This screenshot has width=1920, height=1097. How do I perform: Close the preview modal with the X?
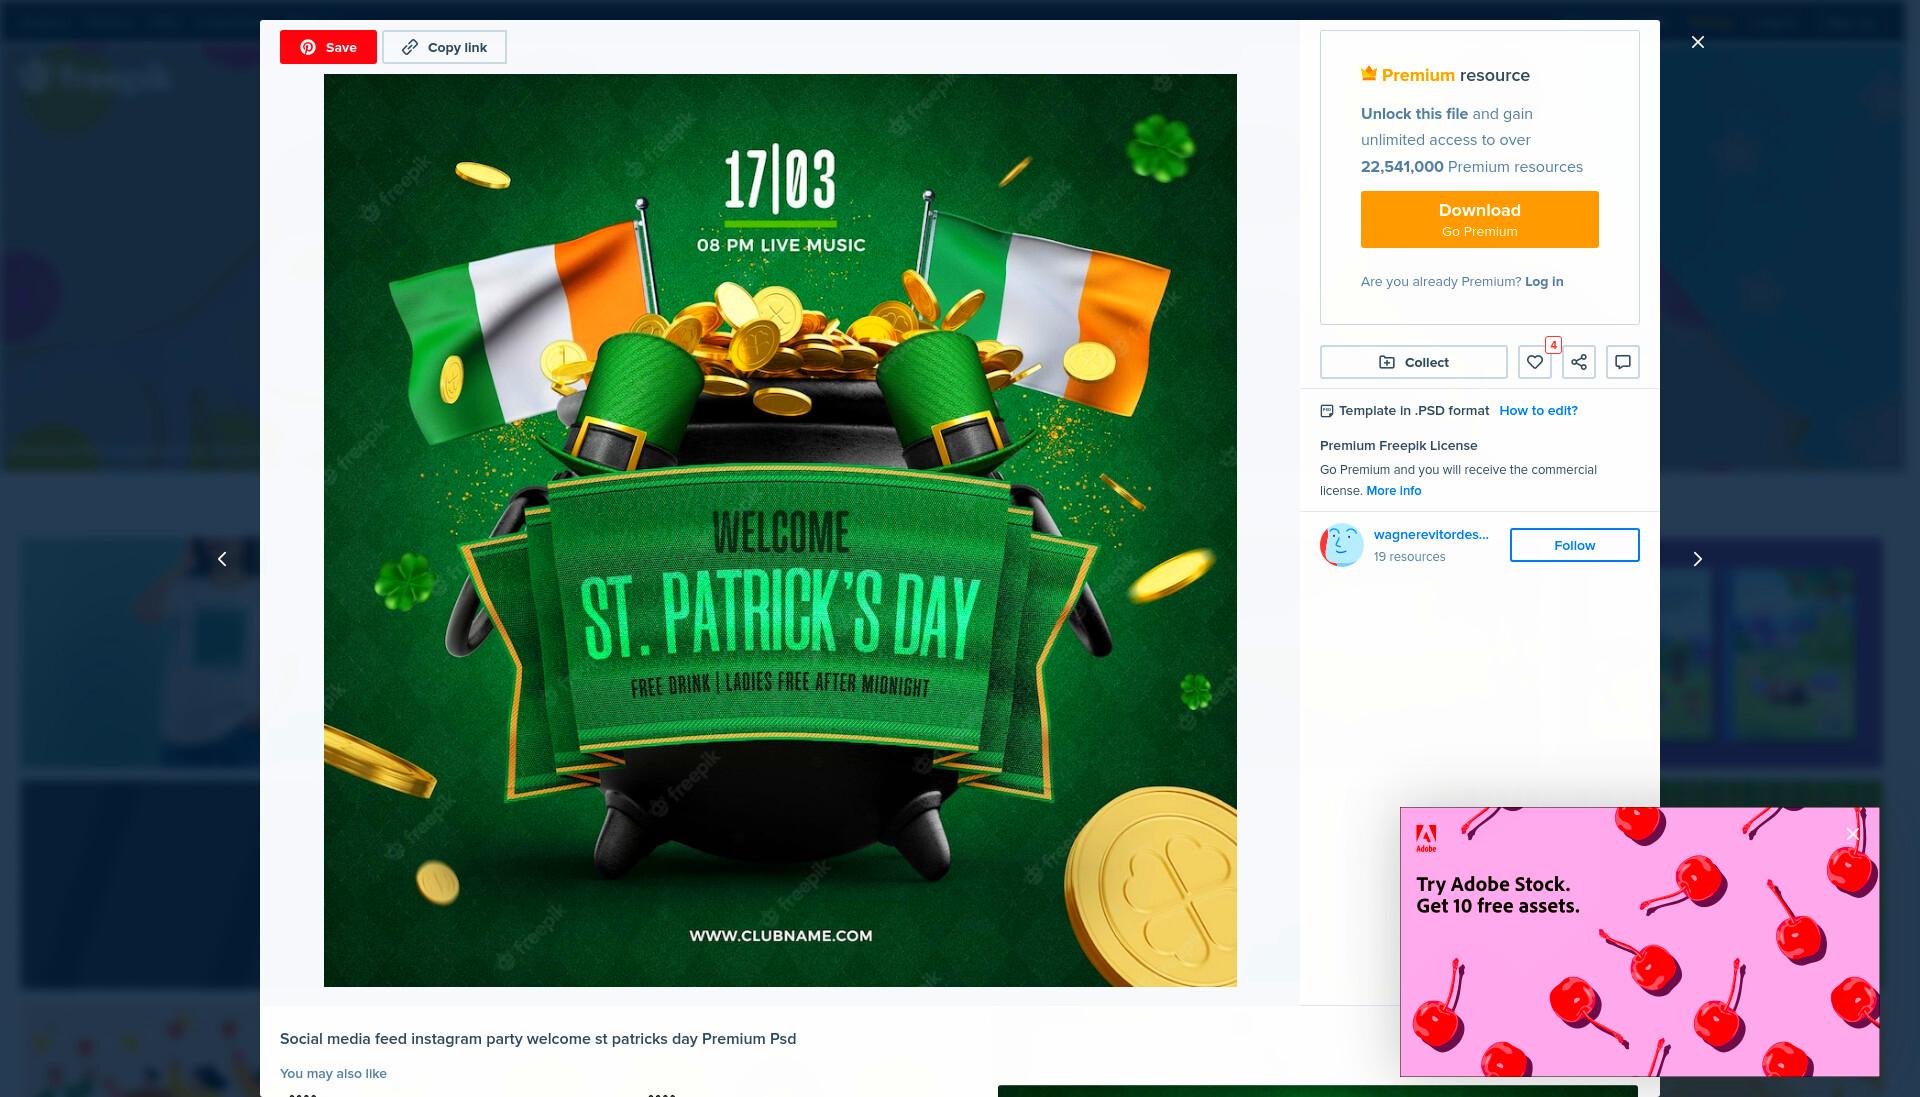point(1698,42)
